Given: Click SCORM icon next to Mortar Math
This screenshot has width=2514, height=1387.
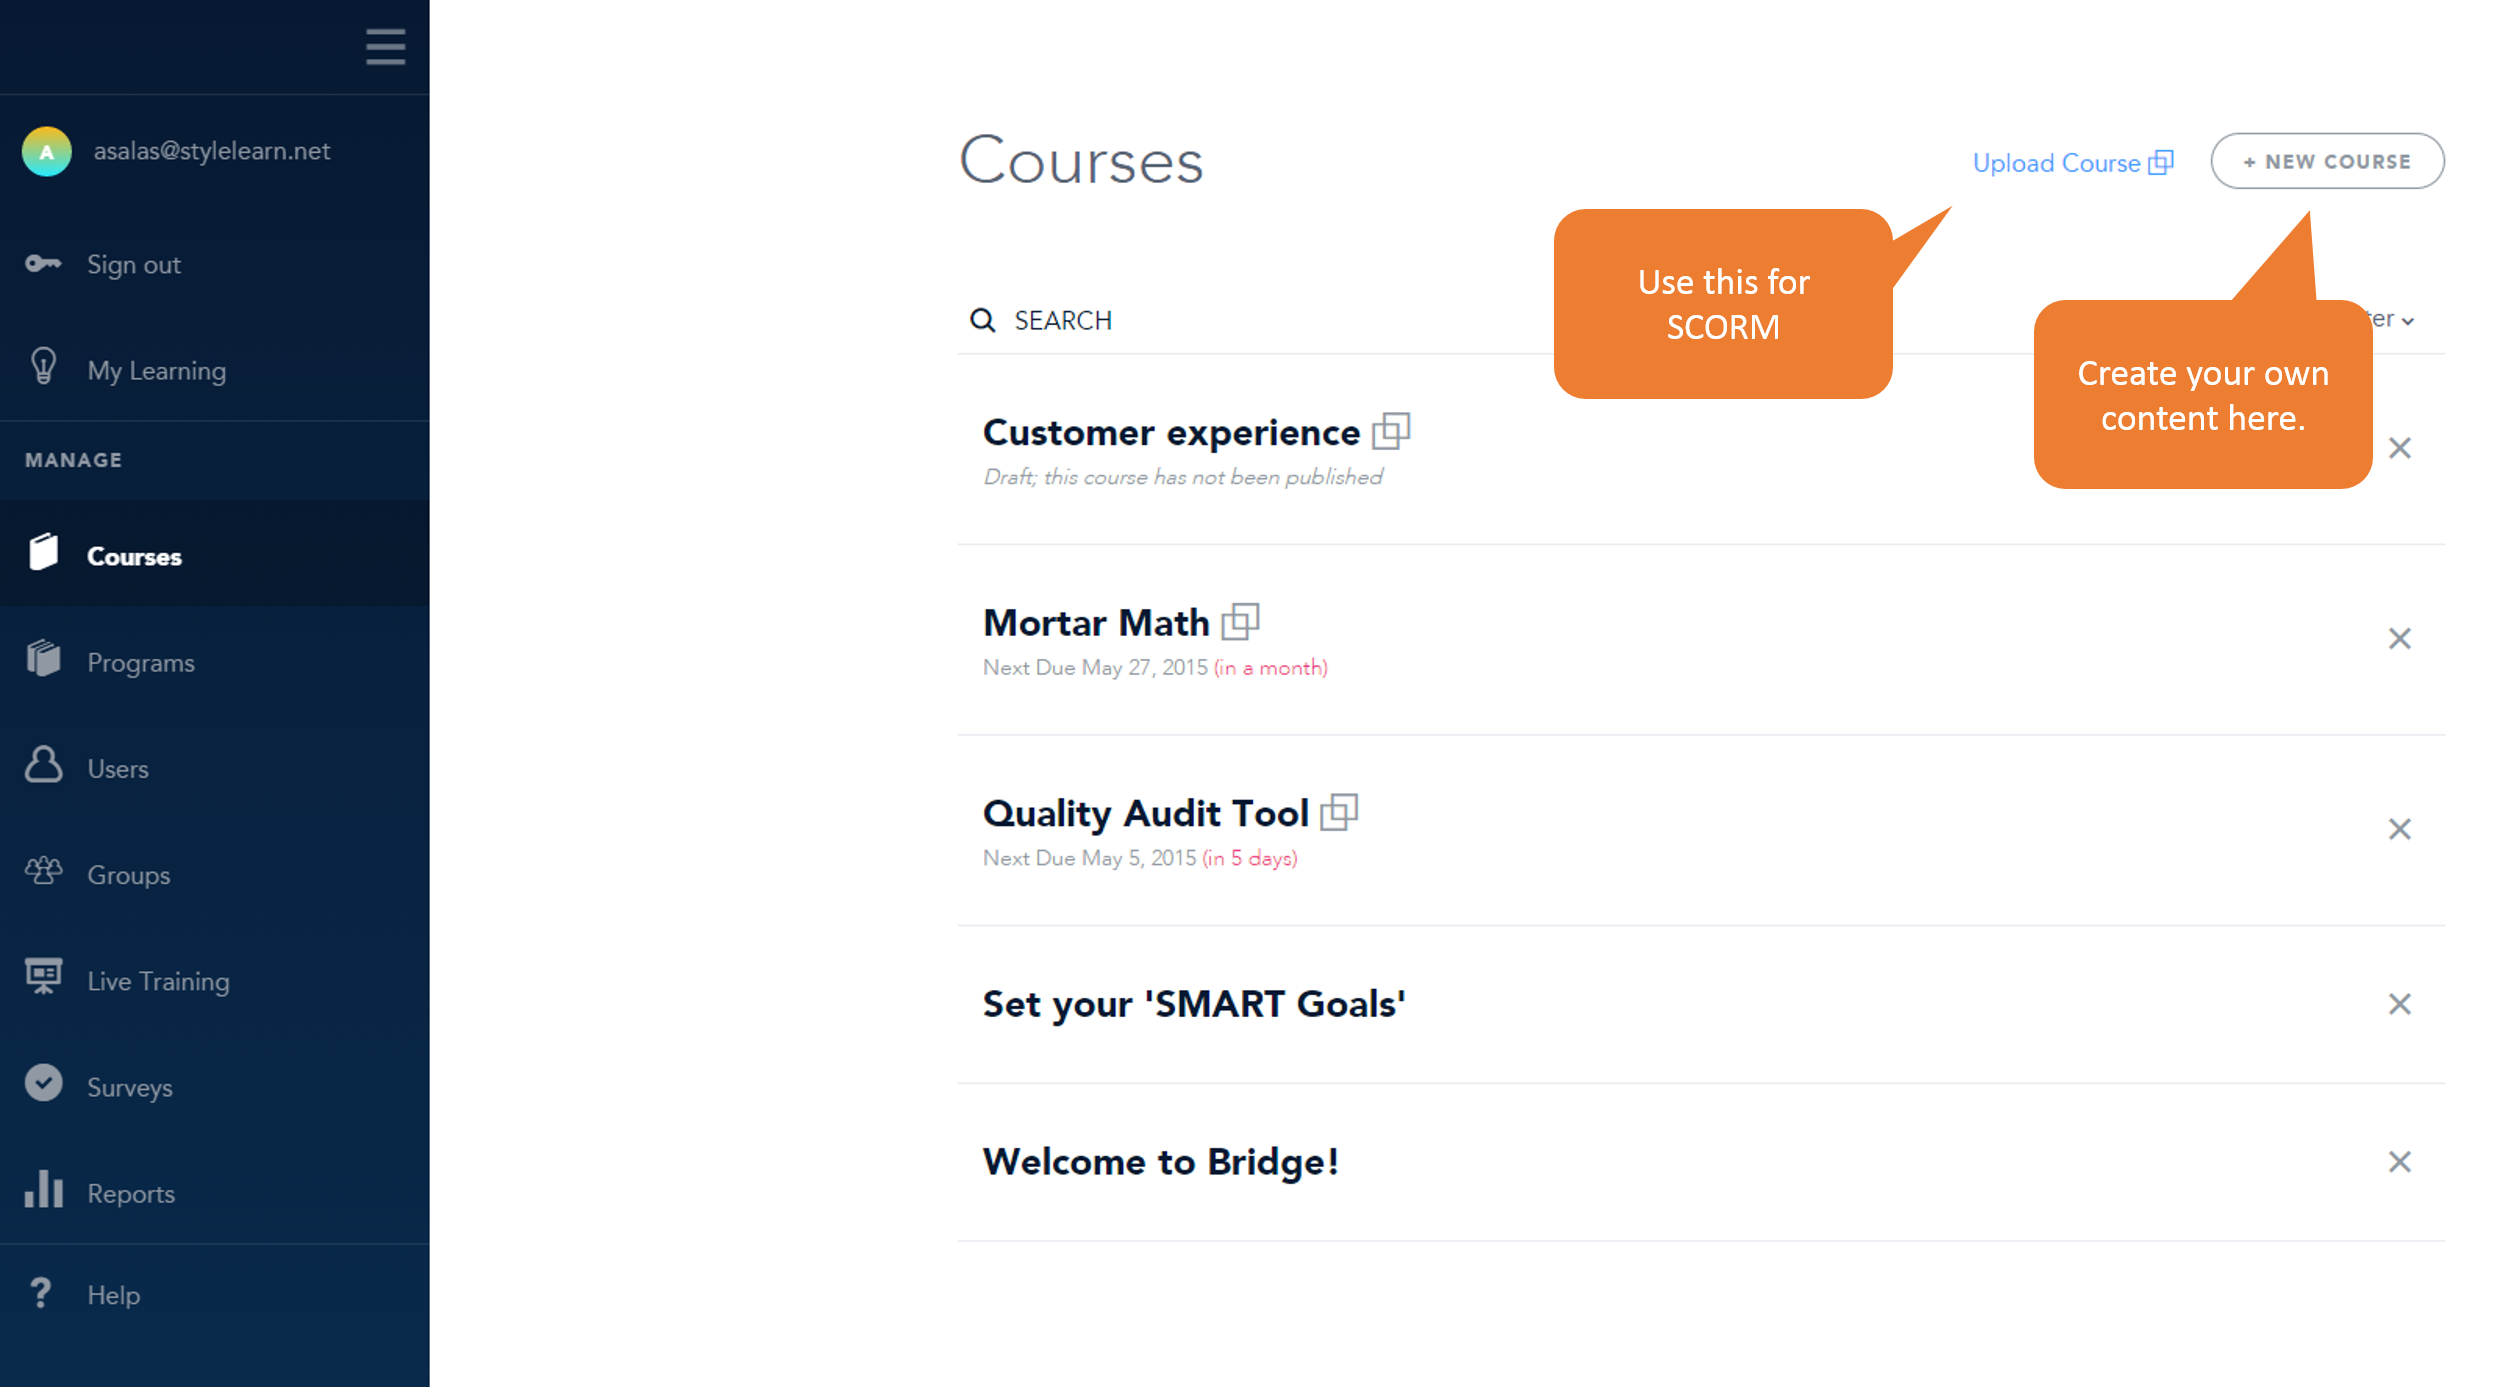Looking at the screenshot, I should (x=1240, y=622).
